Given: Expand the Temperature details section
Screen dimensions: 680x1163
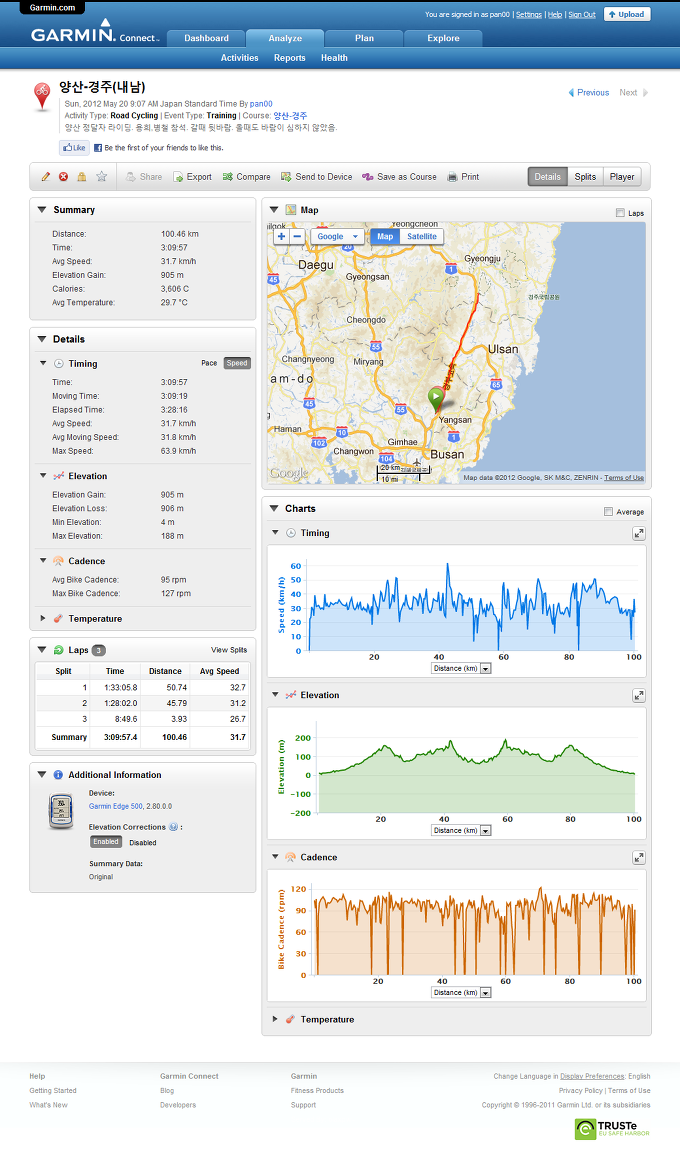Looking at the screenshot, I should tap(43, 618).
